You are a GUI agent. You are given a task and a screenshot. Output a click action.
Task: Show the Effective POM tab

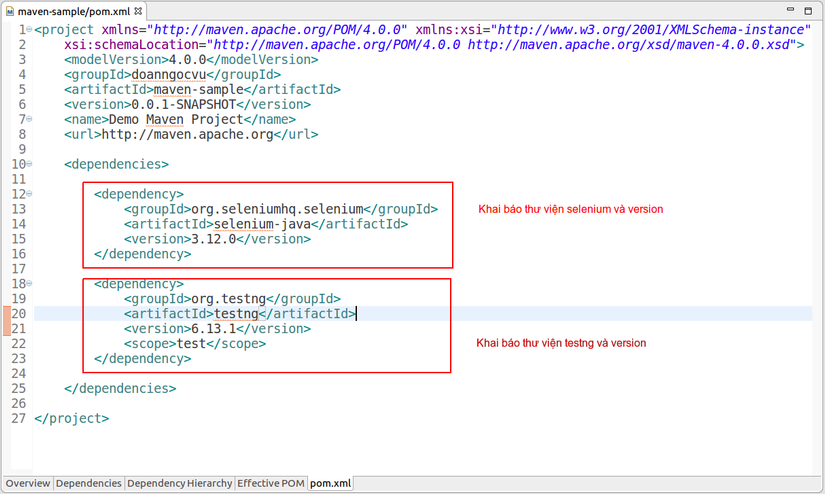coord(270,484)
